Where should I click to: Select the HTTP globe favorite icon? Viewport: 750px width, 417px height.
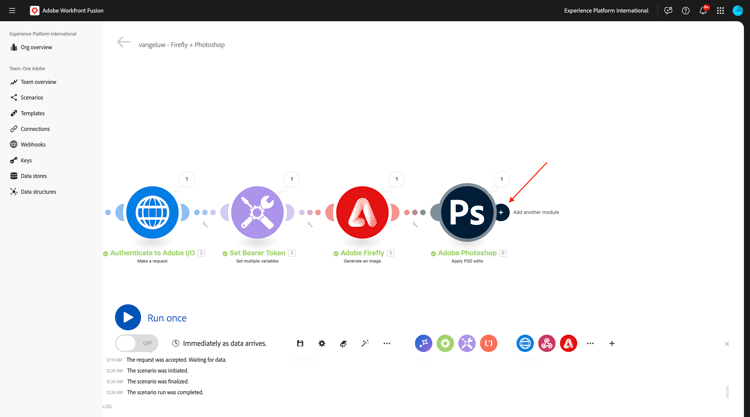(x=525, y=343)
